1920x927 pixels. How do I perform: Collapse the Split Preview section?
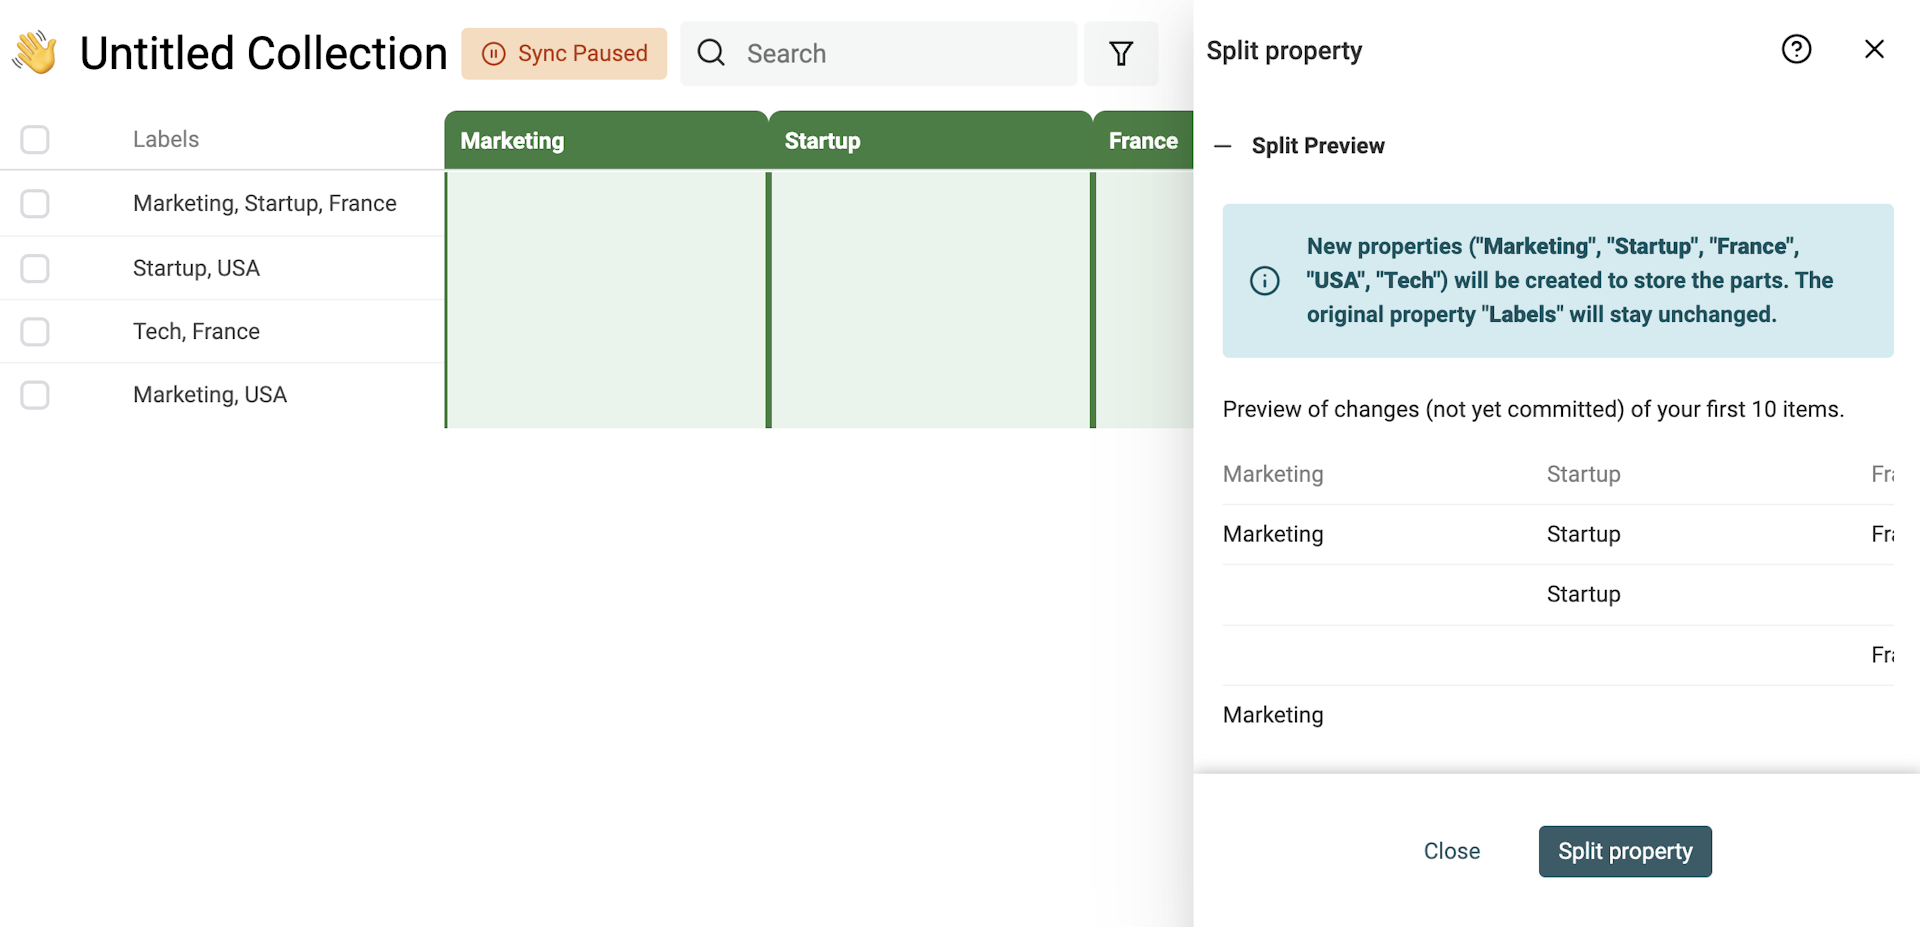[1222, 146]
